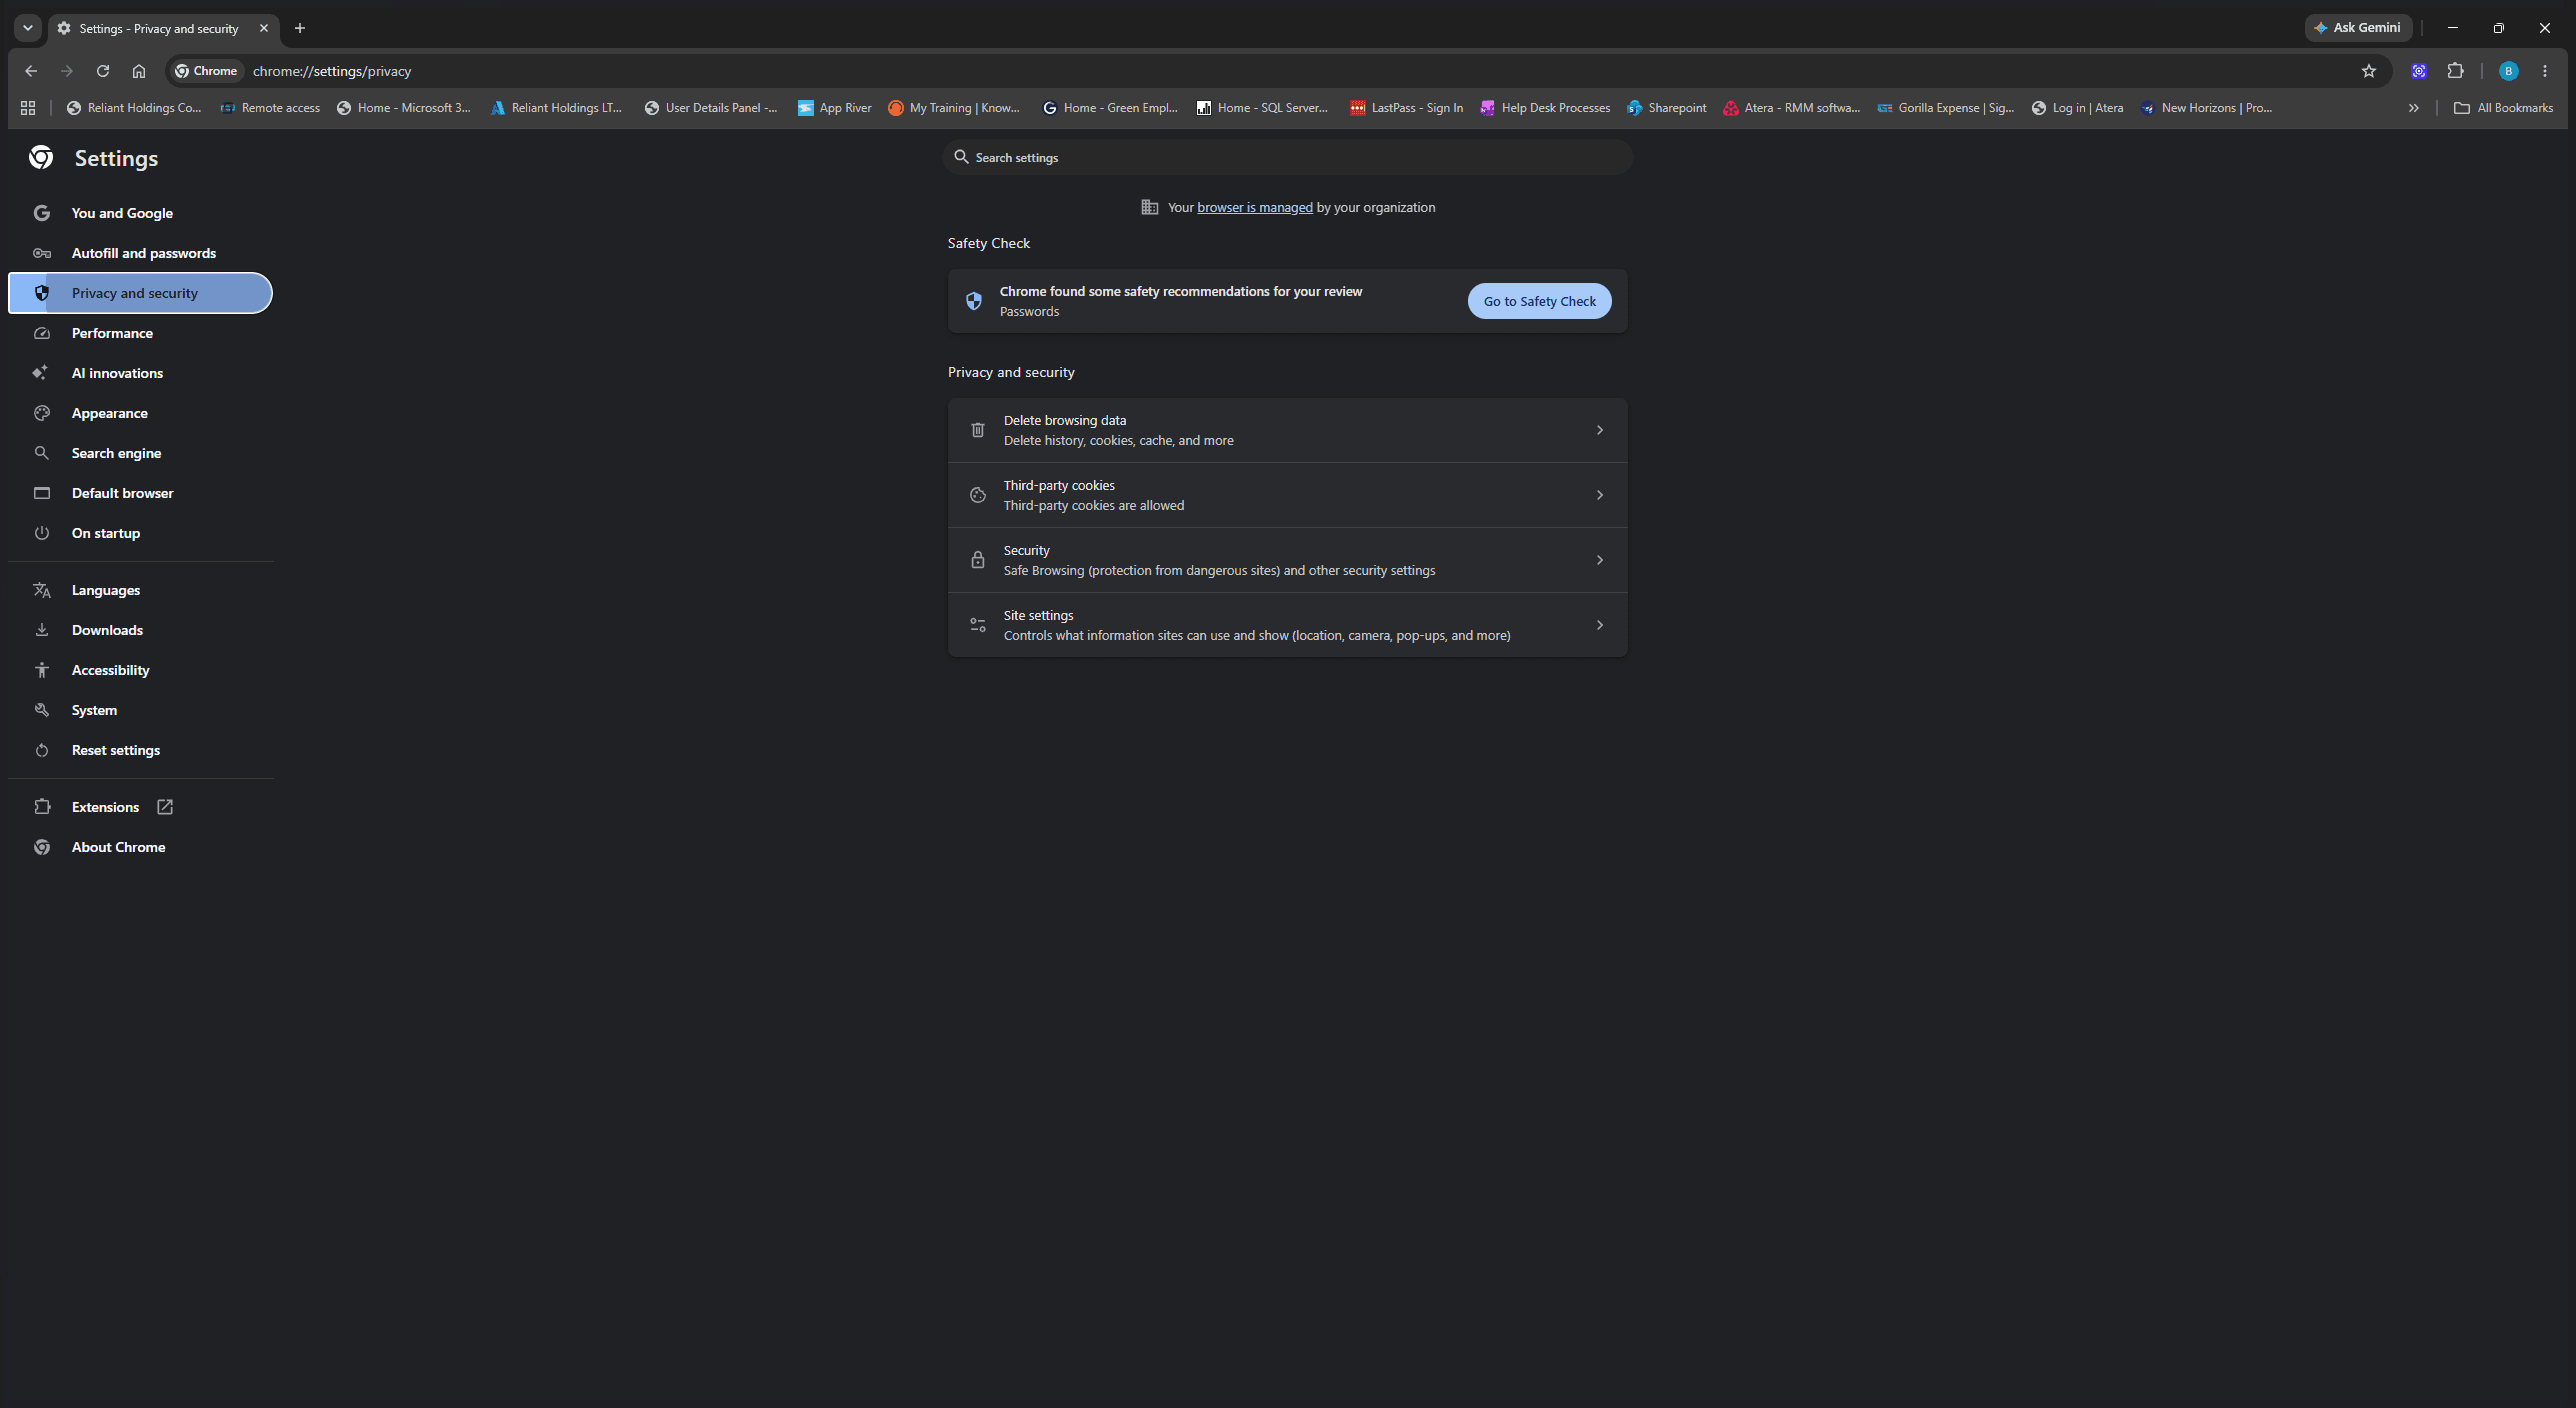This screenshot has width=2576, height=1408.
Task: Open Home - Green Empl... bookmark
Action: tap(1110, 108)
